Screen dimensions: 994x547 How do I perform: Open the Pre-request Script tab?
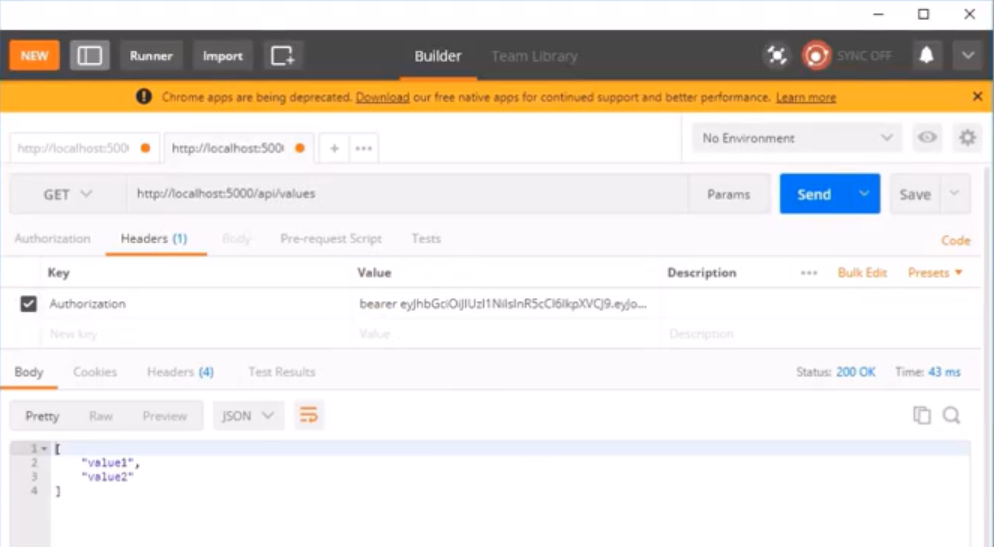pos(331,238)
